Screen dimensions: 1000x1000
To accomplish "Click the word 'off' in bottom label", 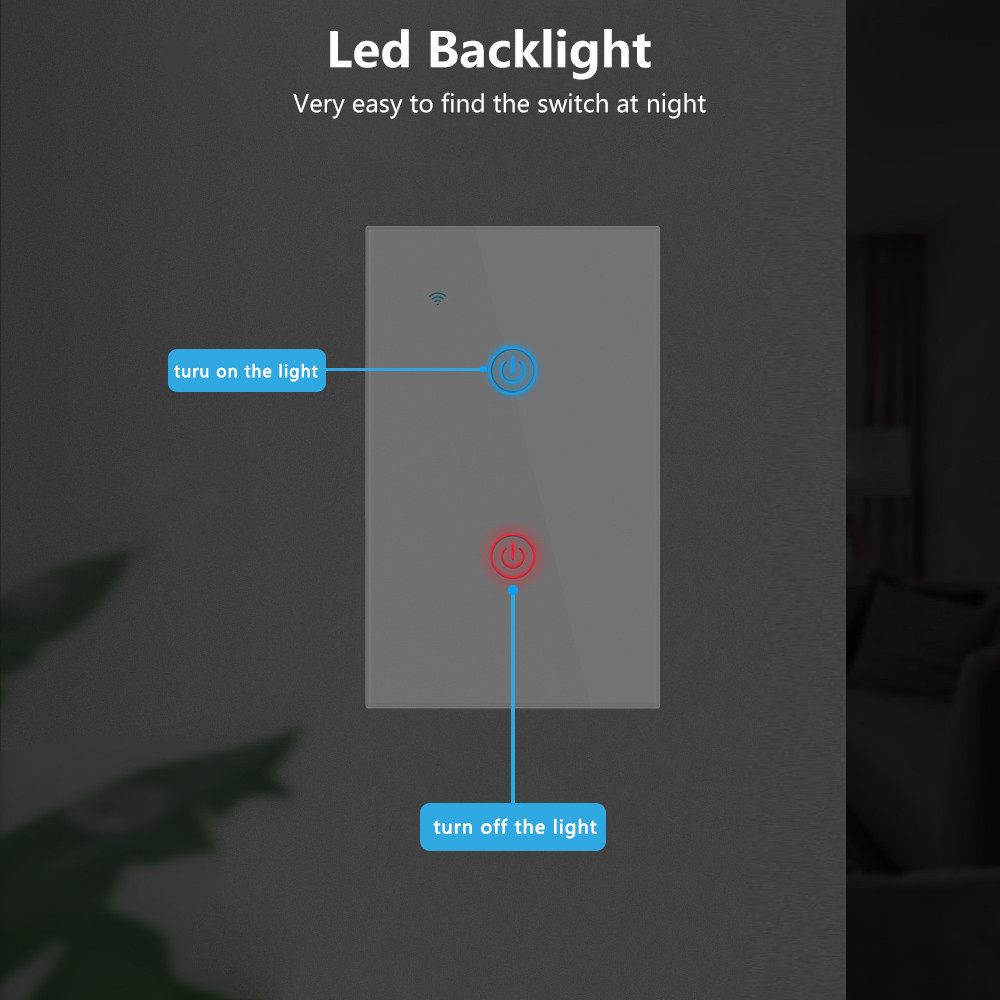I will coord(494,827).
